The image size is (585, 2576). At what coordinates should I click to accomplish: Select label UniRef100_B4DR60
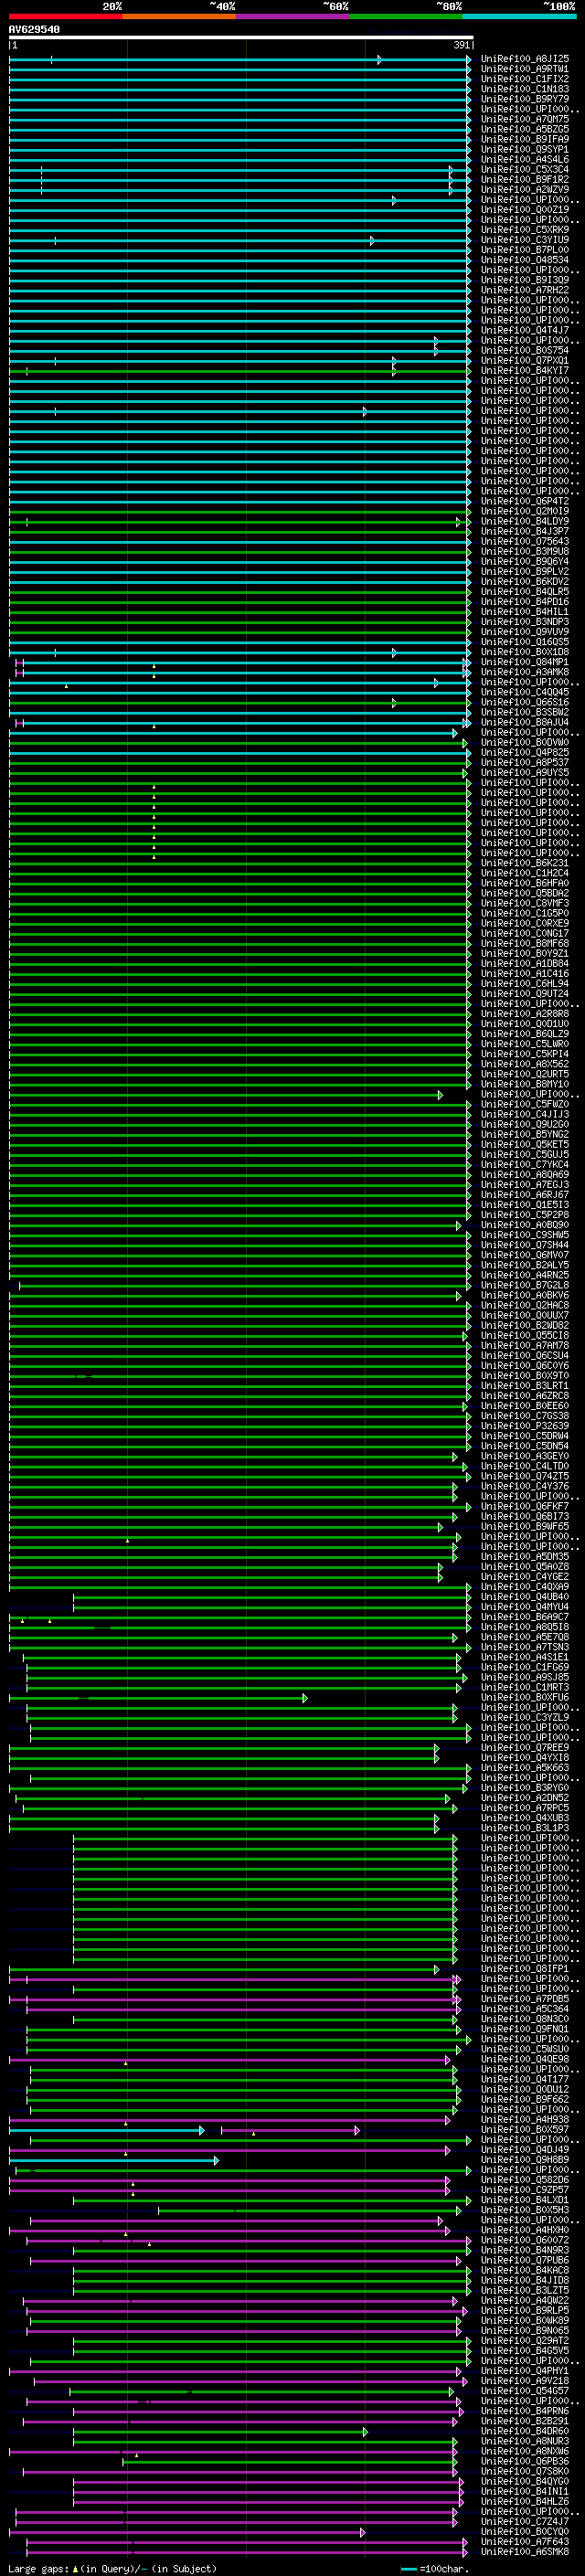click(x=525, y=2431)
